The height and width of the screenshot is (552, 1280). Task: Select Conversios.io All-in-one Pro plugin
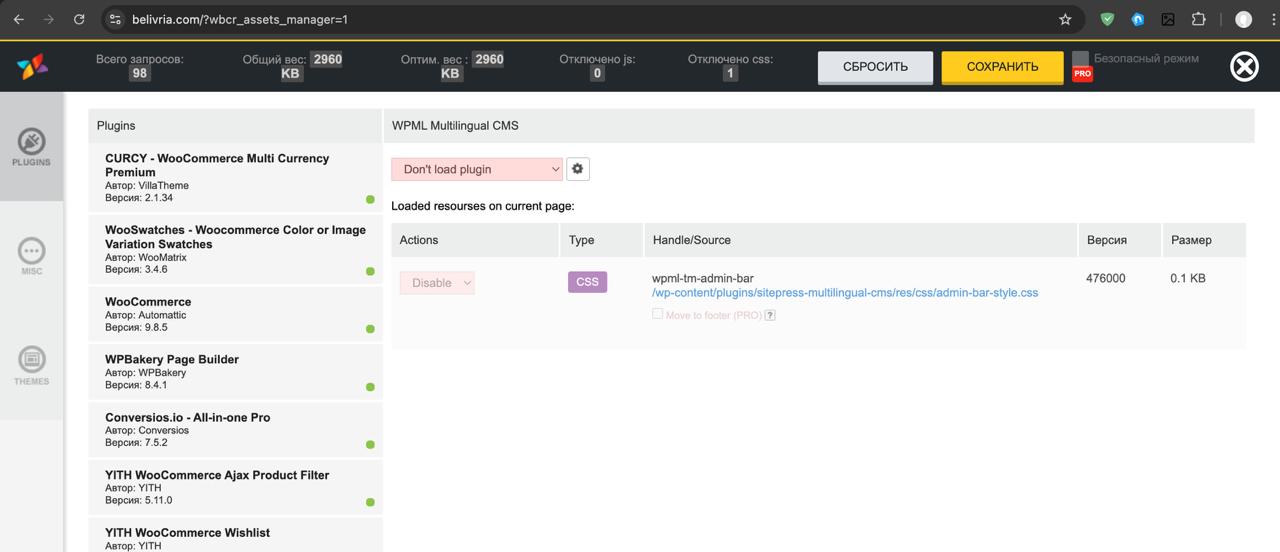pyautogui.click(x=235, y=430)
